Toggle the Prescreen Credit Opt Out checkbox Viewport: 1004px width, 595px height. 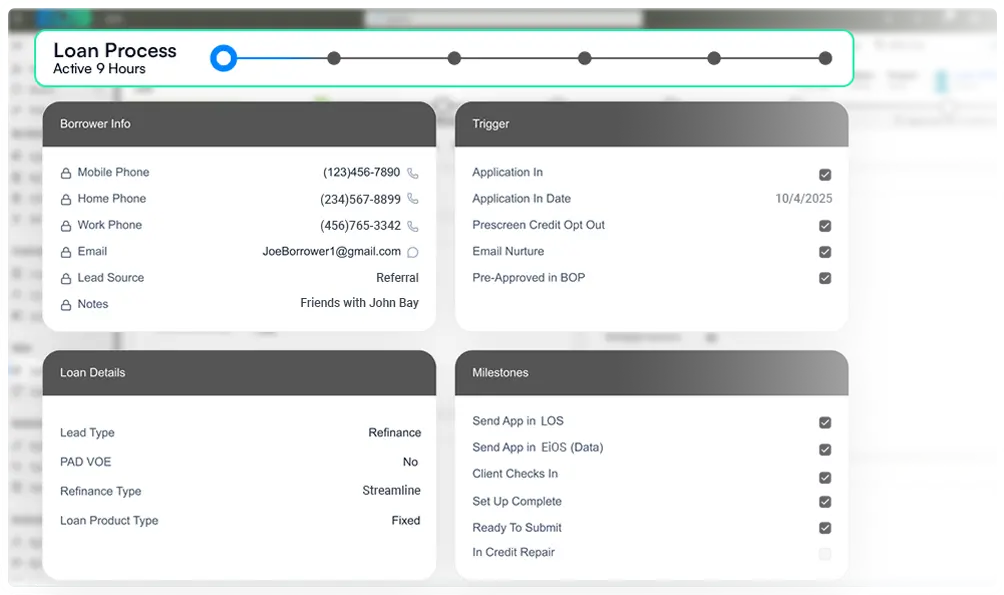coord(825,226)
